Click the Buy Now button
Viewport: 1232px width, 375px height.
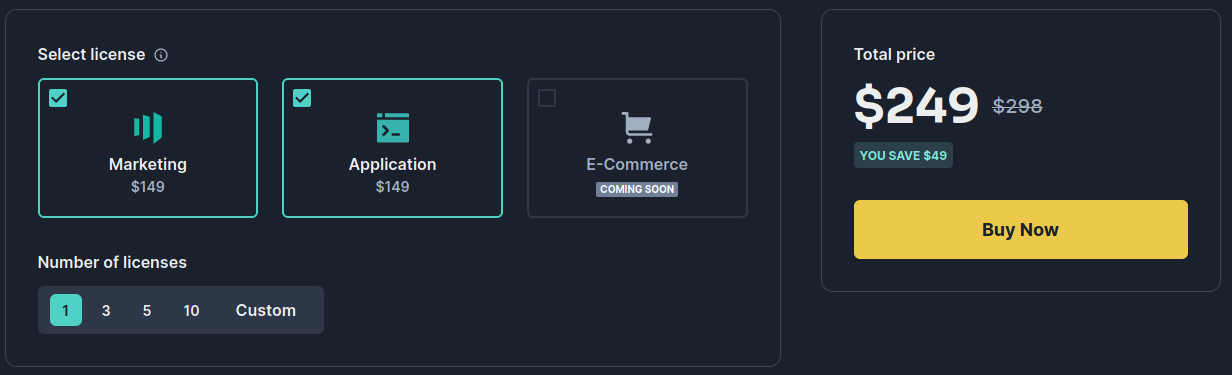(1021, 230)
